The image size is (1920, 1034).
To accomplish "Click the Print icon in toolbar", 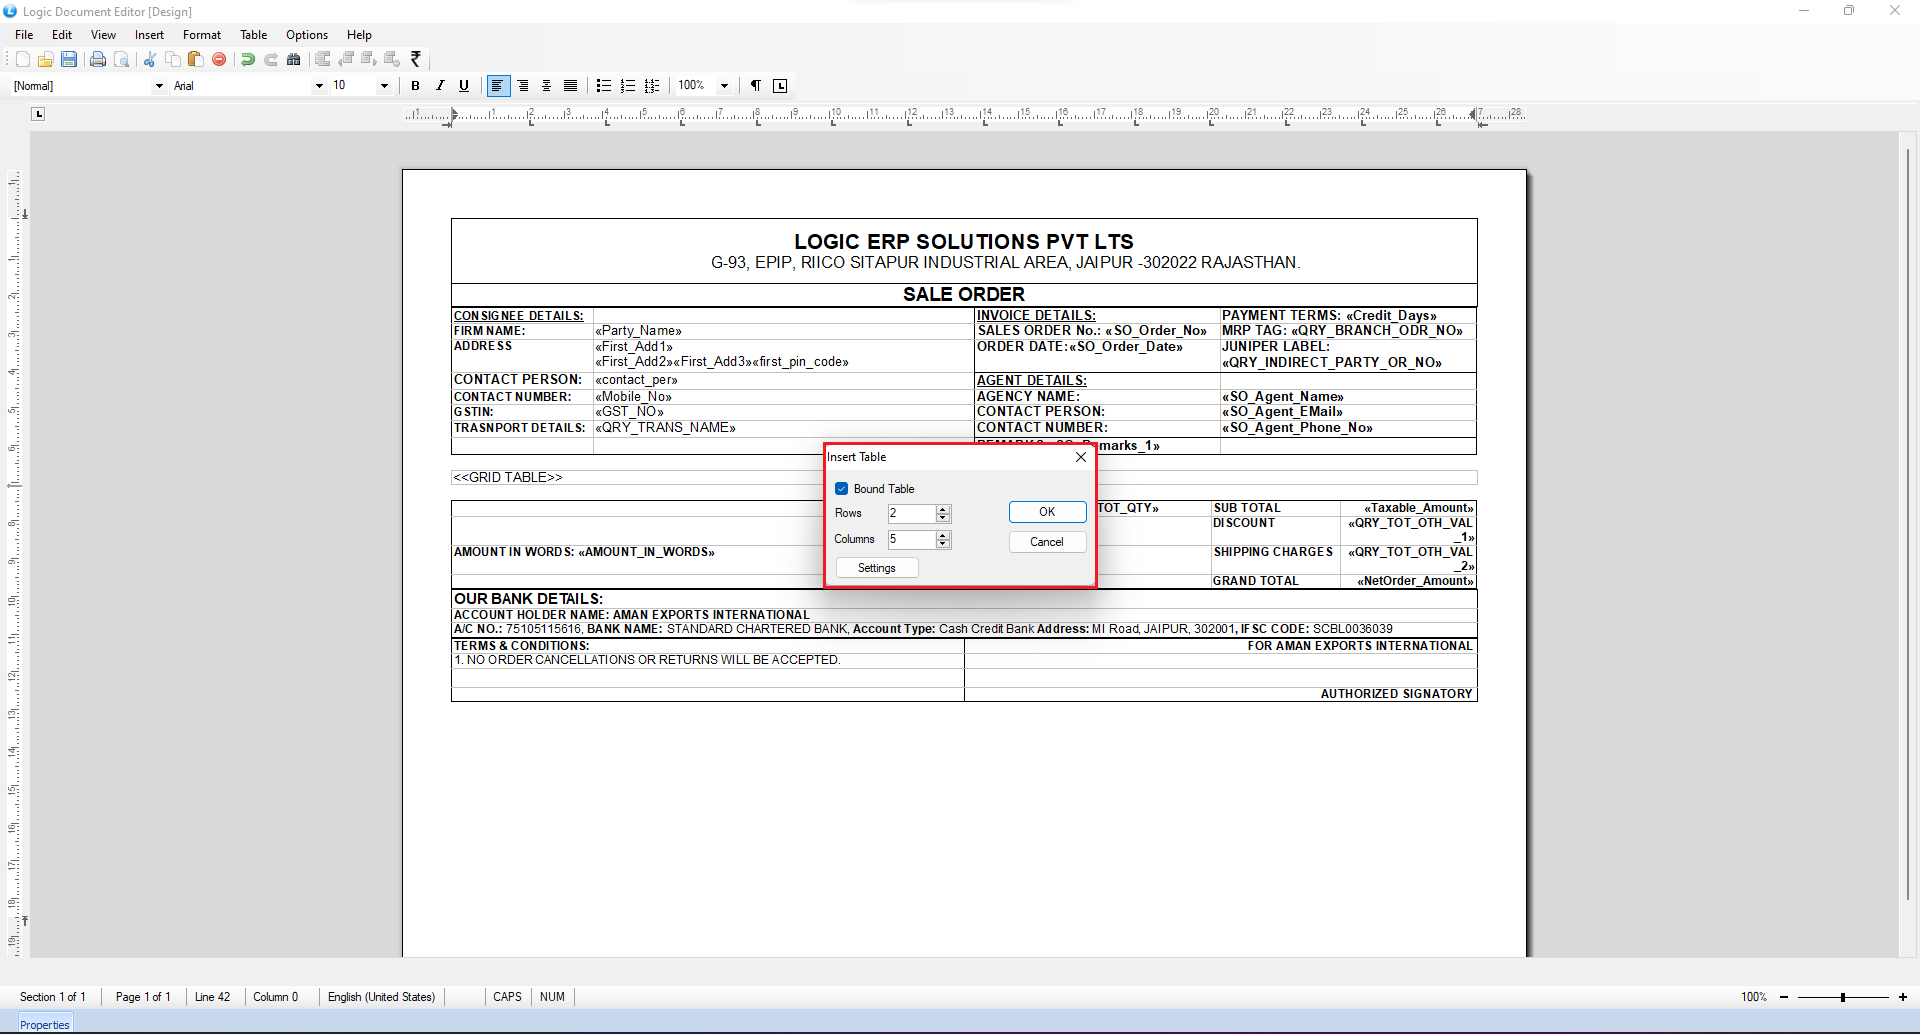I will (x=98, y=60).
